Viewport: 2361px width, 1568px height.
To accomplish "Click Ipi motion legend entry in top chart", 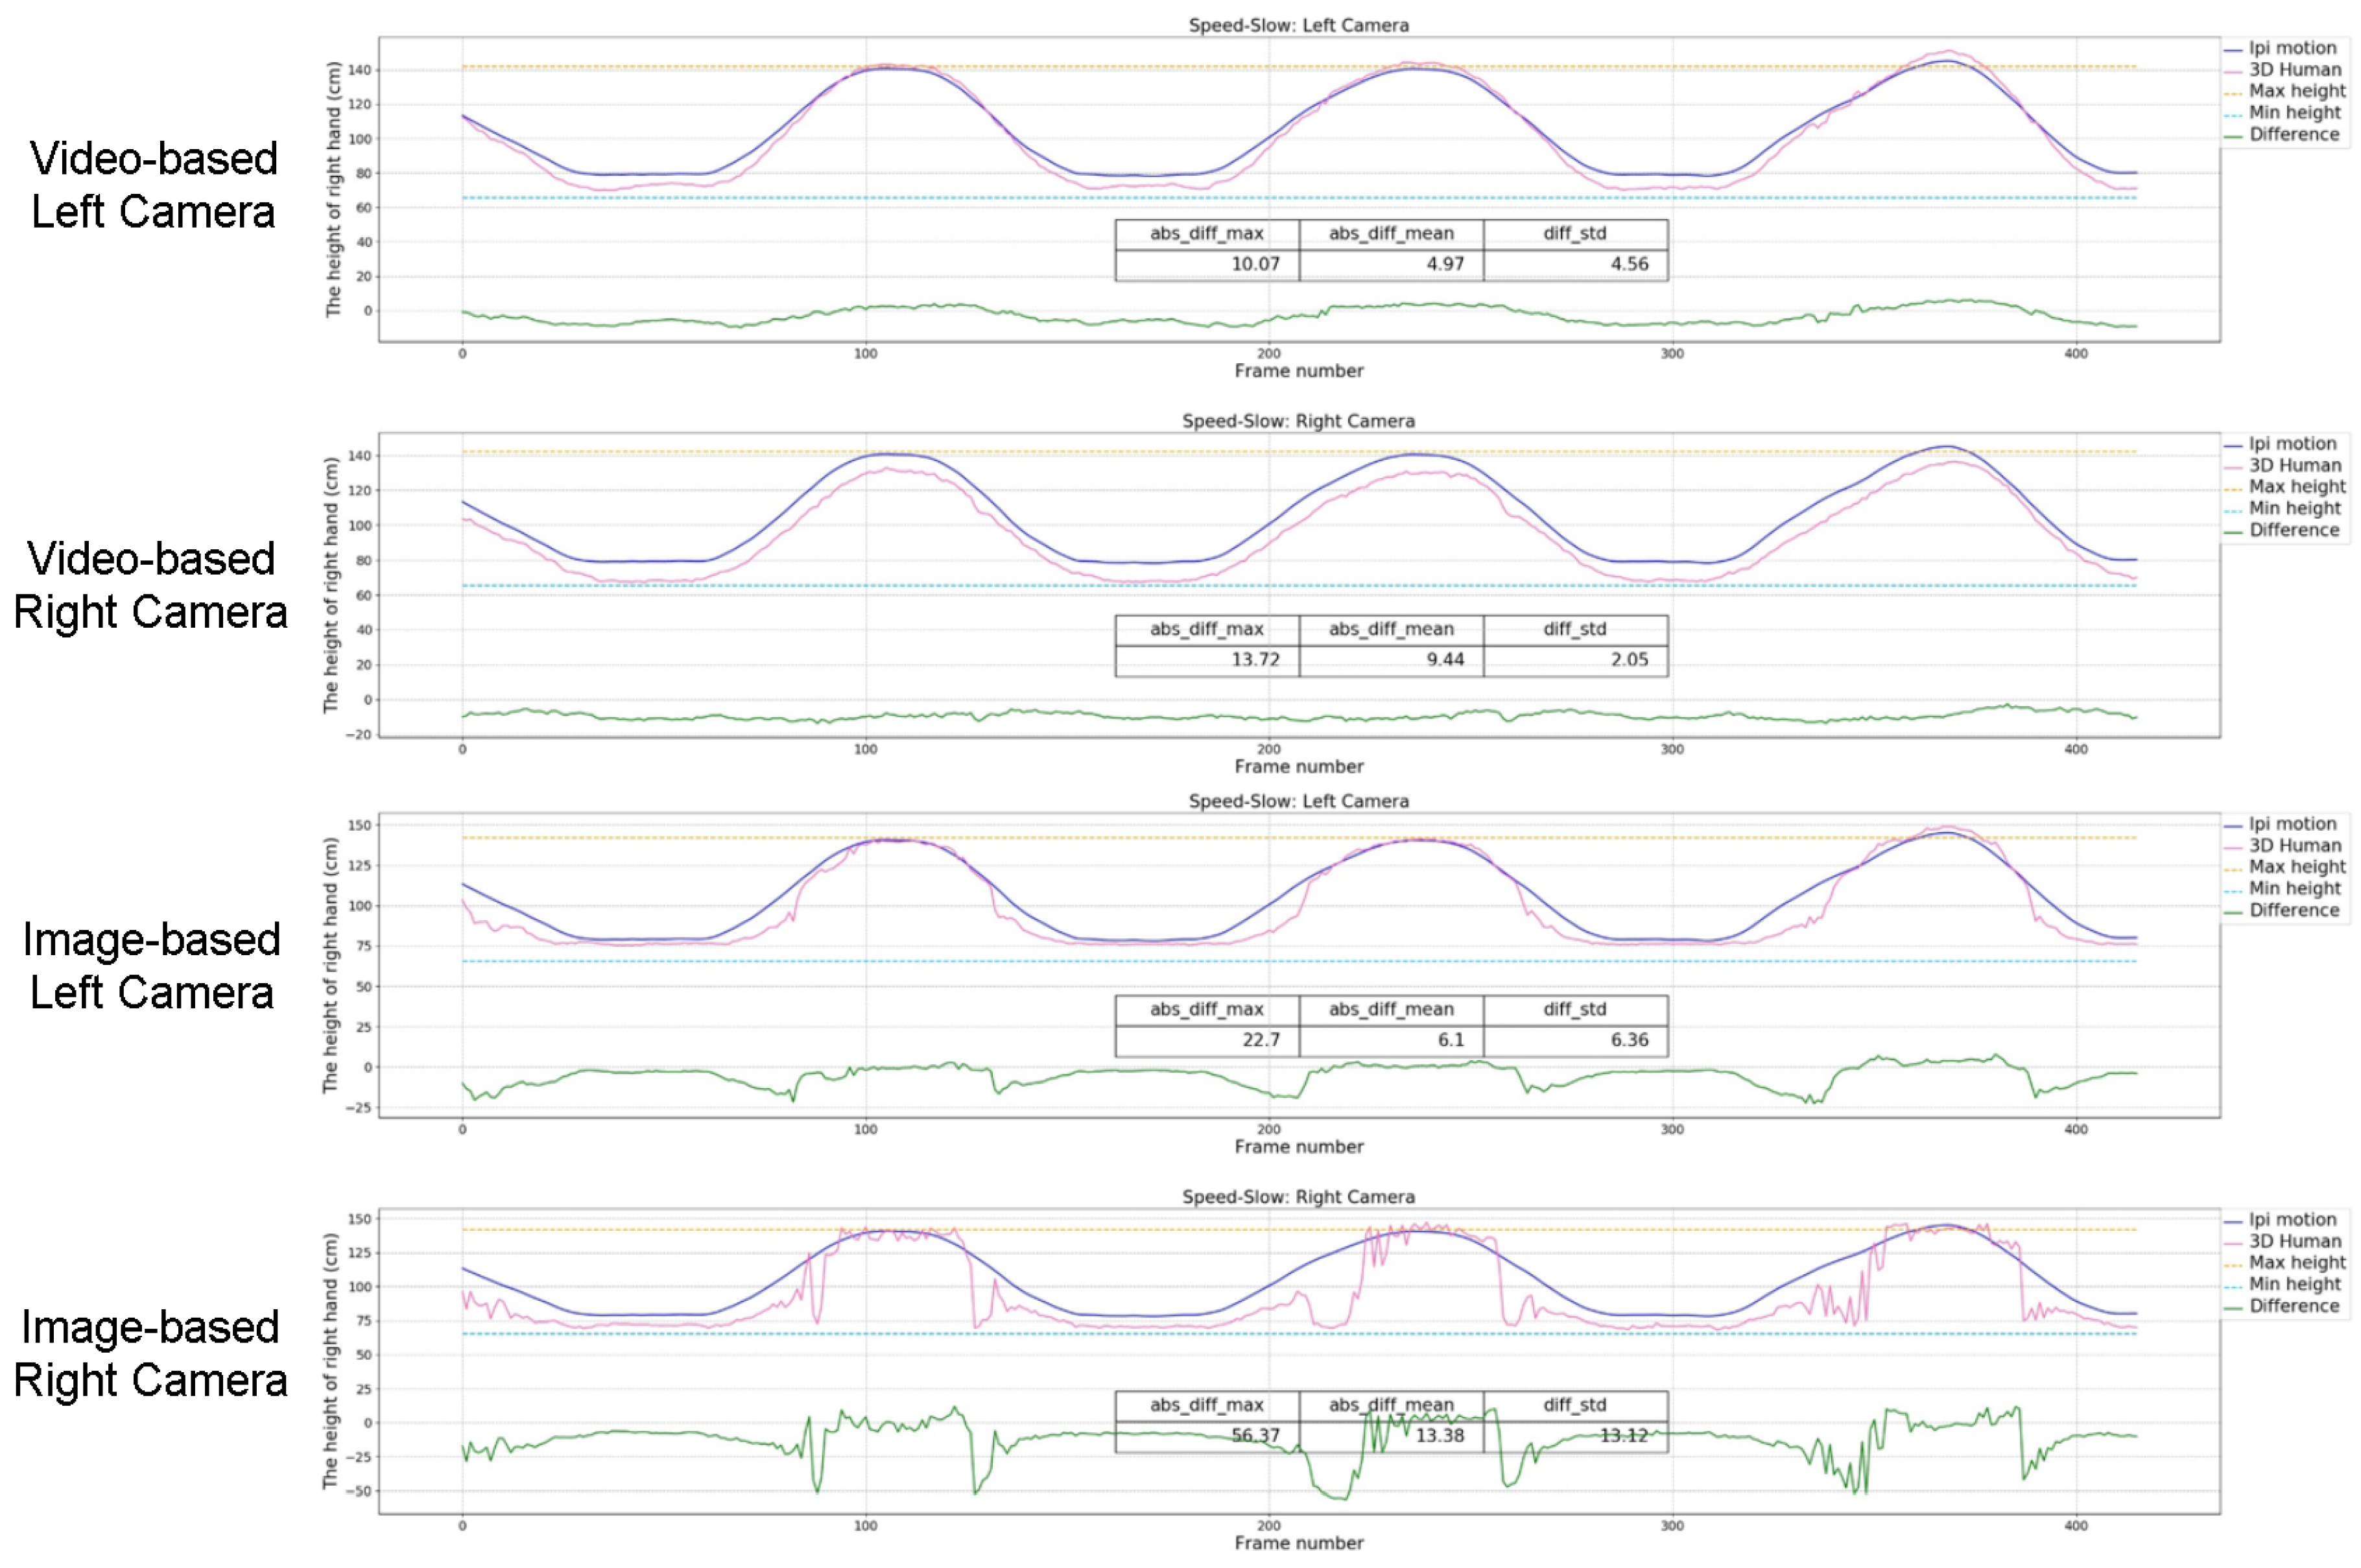I will (x=2291, y=48).
